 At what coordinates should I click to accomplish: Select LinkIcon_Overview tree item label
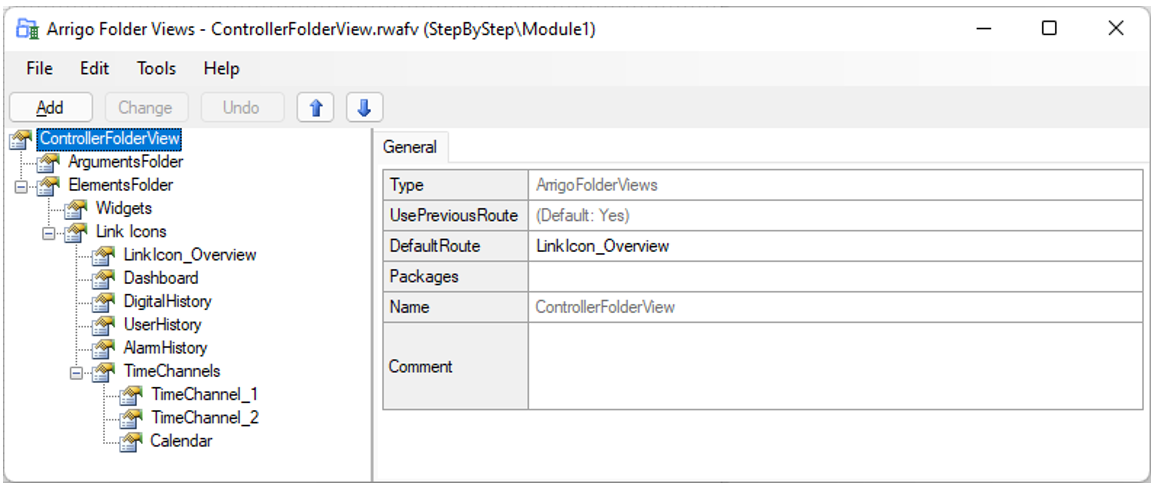(190, 255)
